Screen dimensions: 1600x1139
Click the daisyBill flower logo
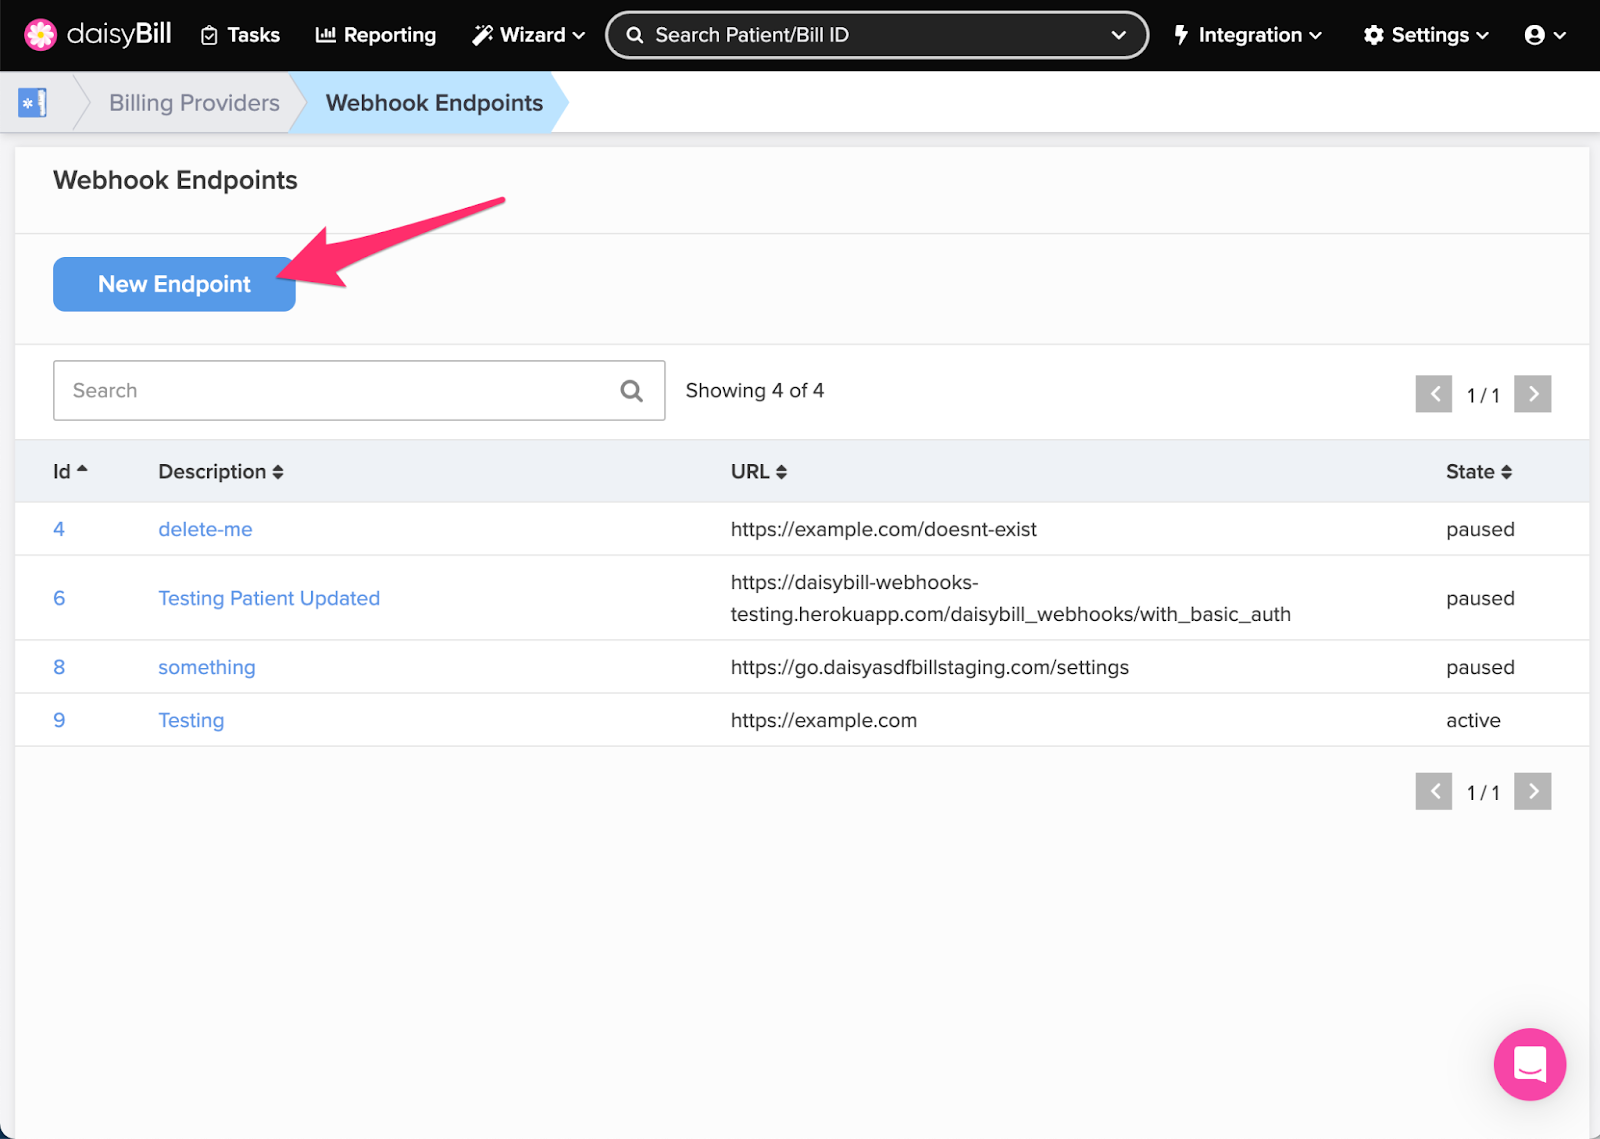coord(40,35)
